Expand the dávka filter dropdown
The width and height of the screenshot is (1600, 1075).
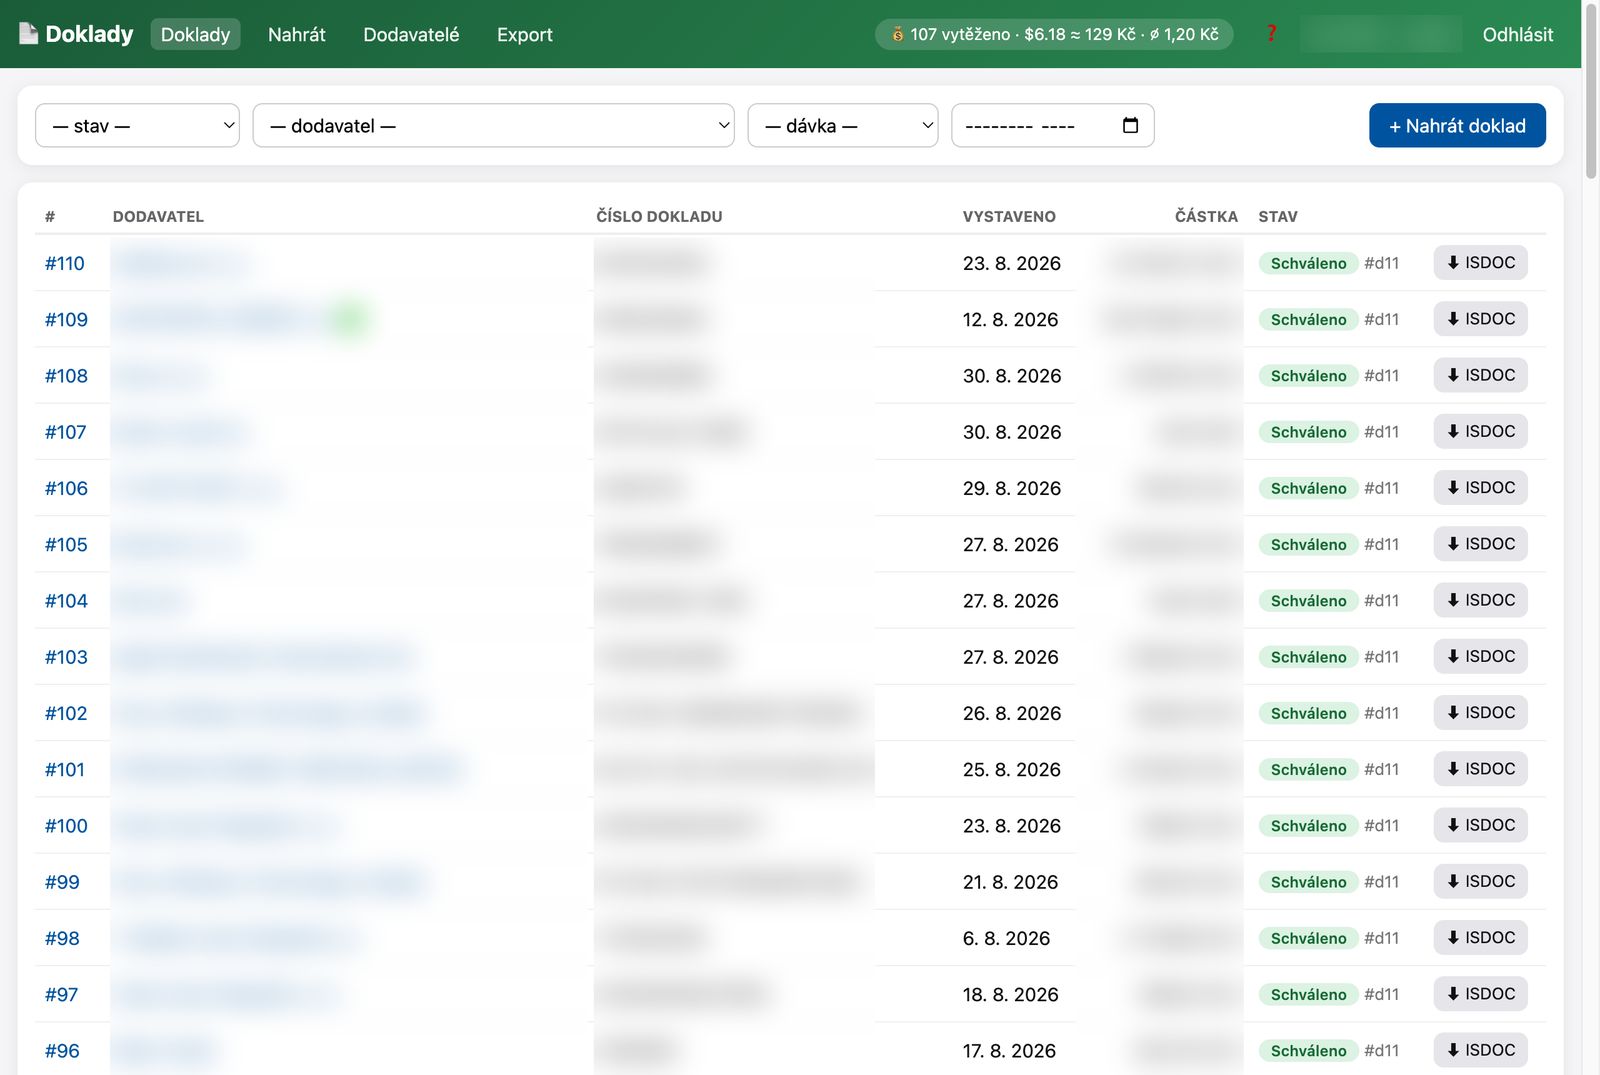click(842, 126)
